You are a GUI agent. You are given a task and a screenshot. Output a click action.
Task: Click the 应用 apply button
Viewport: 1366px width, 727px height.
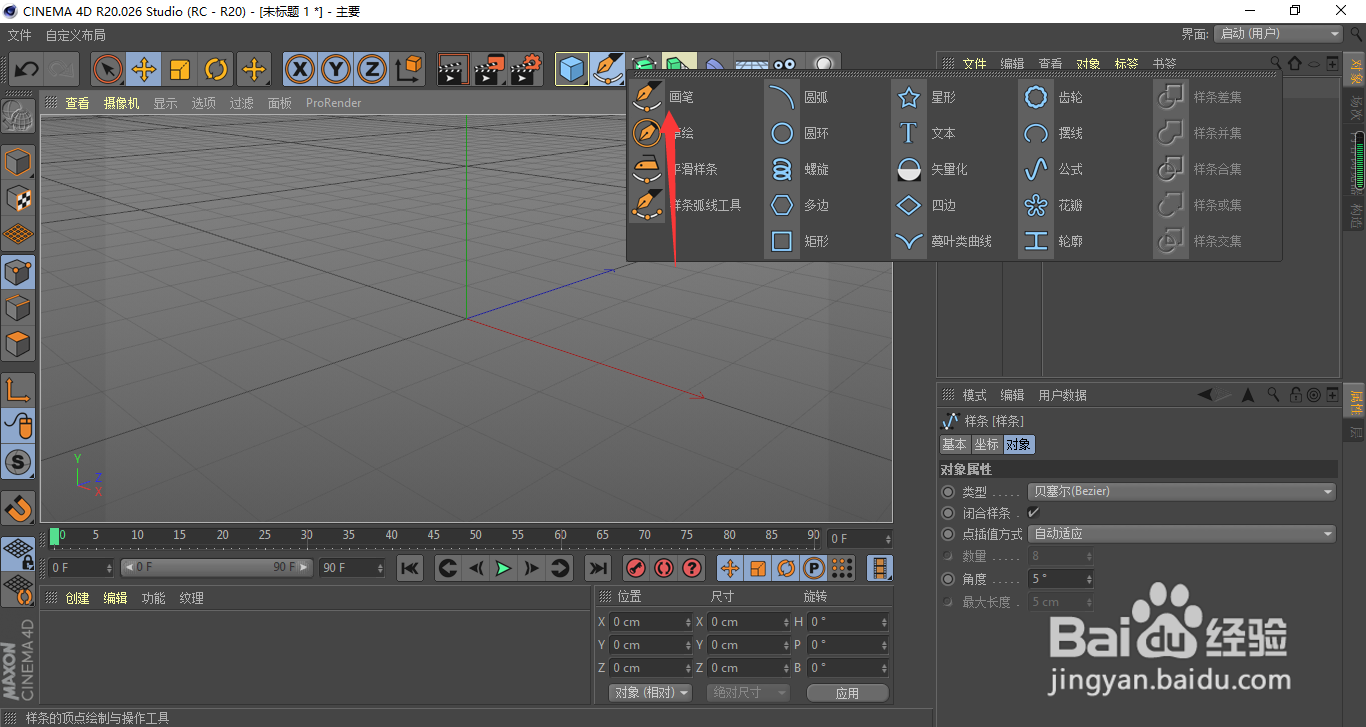(x=847, y=692)
